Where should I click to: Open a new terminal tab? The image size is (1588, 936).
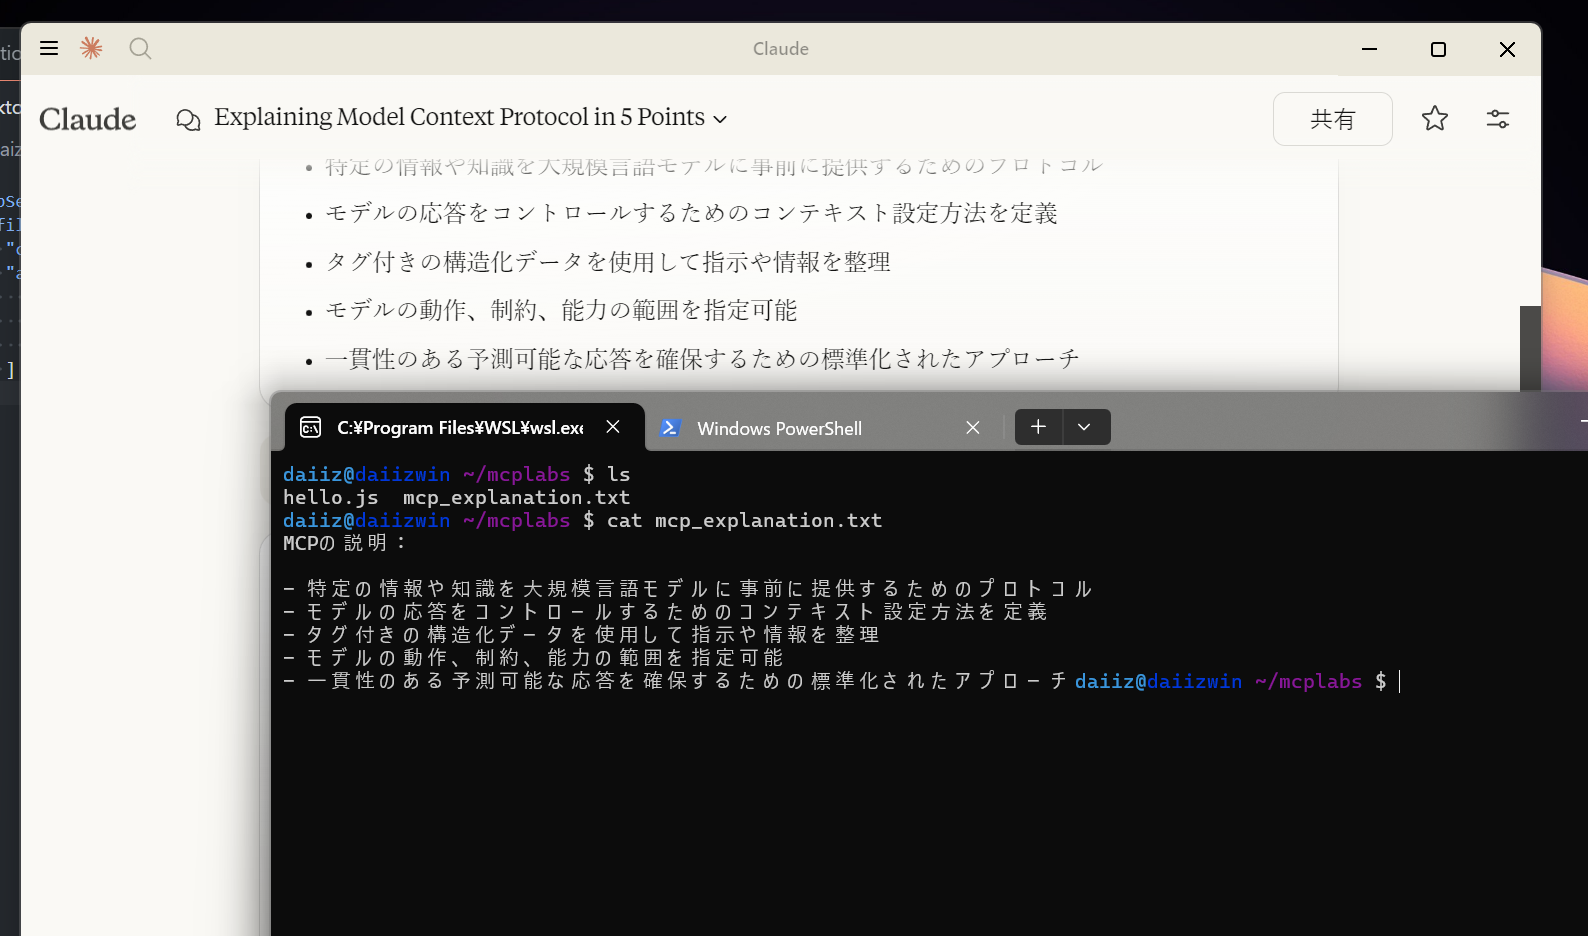click(1039, 427)
